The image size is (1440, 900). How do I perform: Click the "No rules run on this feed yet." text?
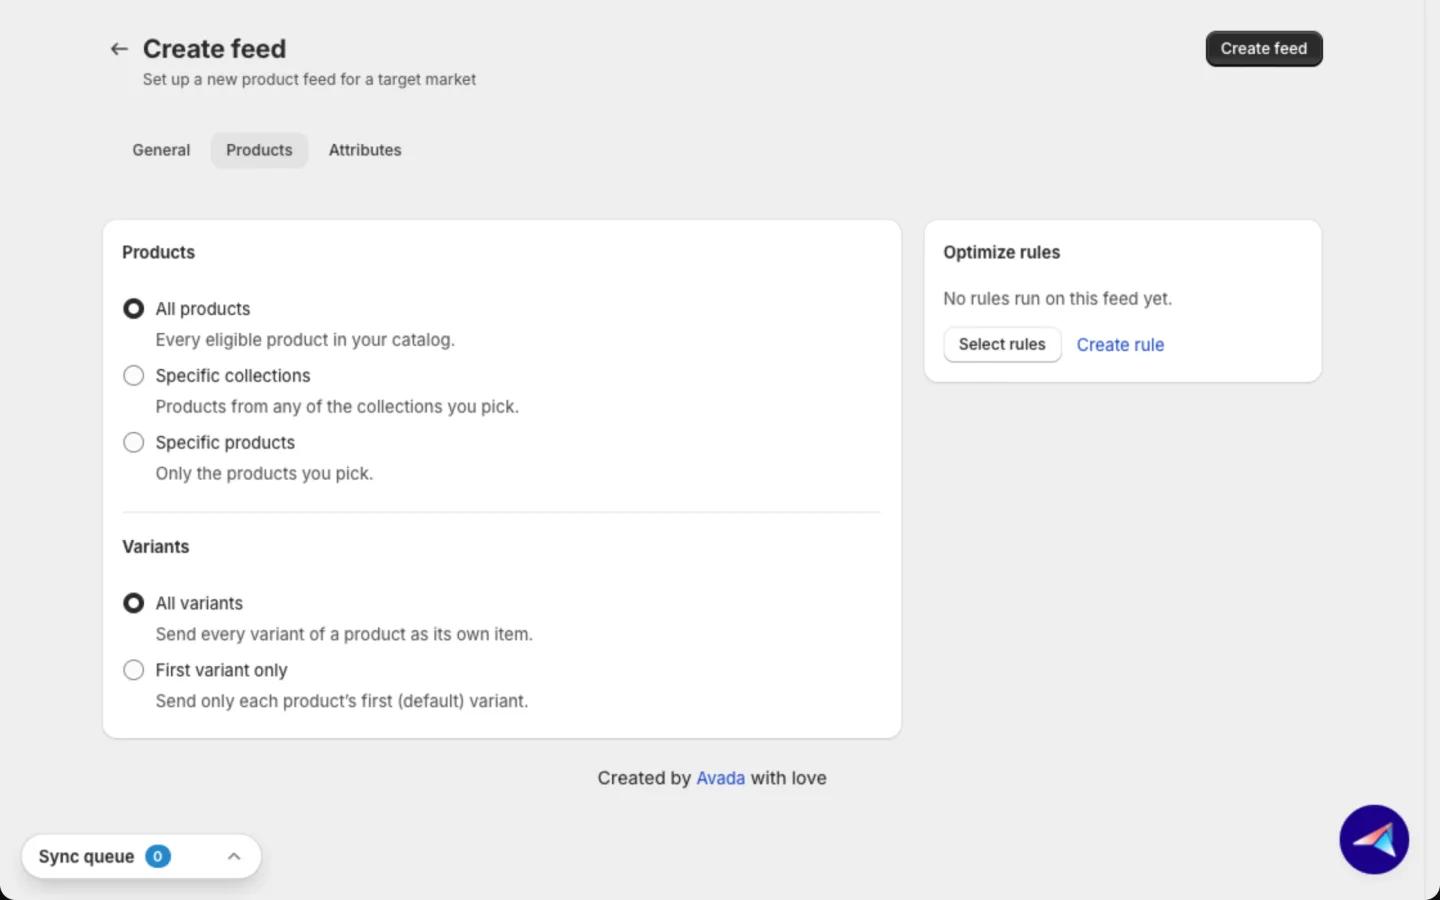click(1057, 299)
